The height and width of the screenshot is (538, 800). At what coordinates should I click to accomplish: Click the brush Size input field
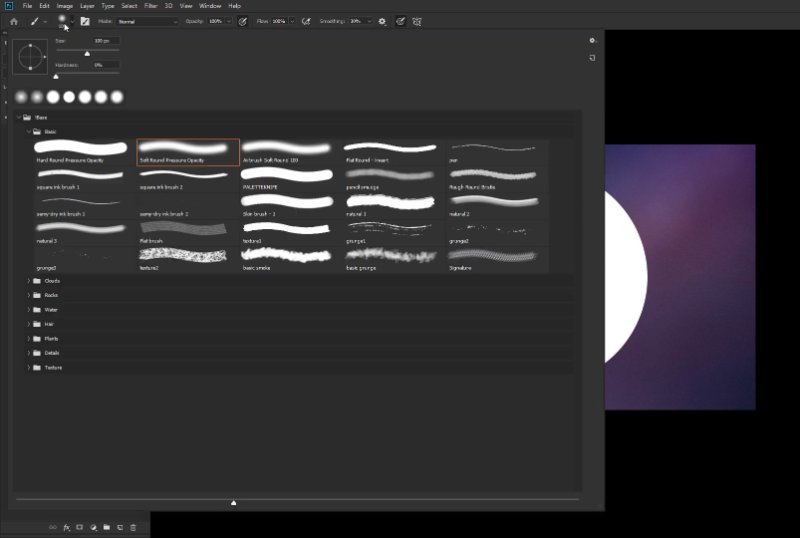105,41
